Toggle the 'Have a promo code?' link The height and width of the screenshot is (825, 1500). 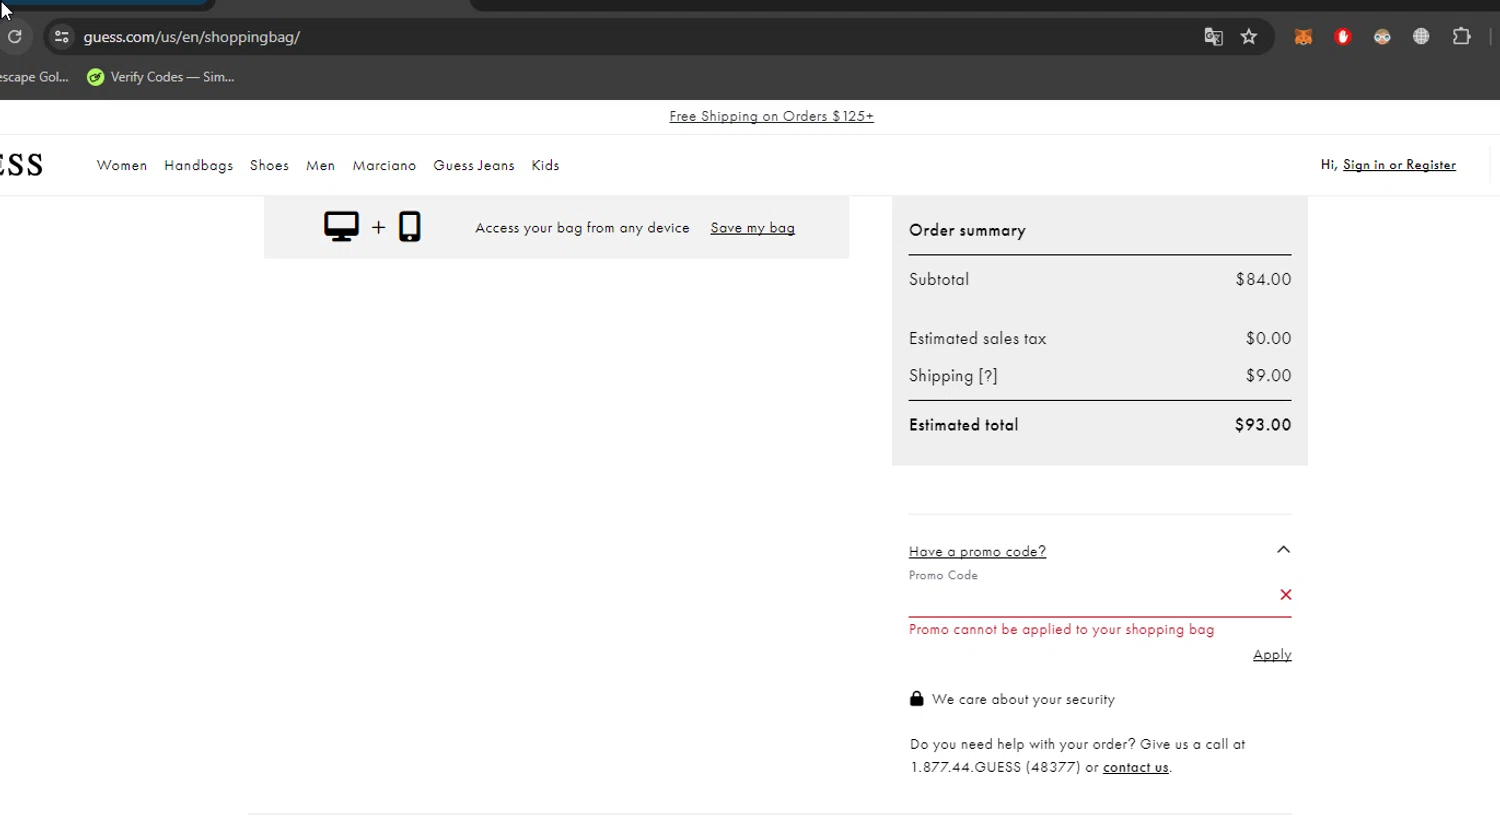click(977, 552)
